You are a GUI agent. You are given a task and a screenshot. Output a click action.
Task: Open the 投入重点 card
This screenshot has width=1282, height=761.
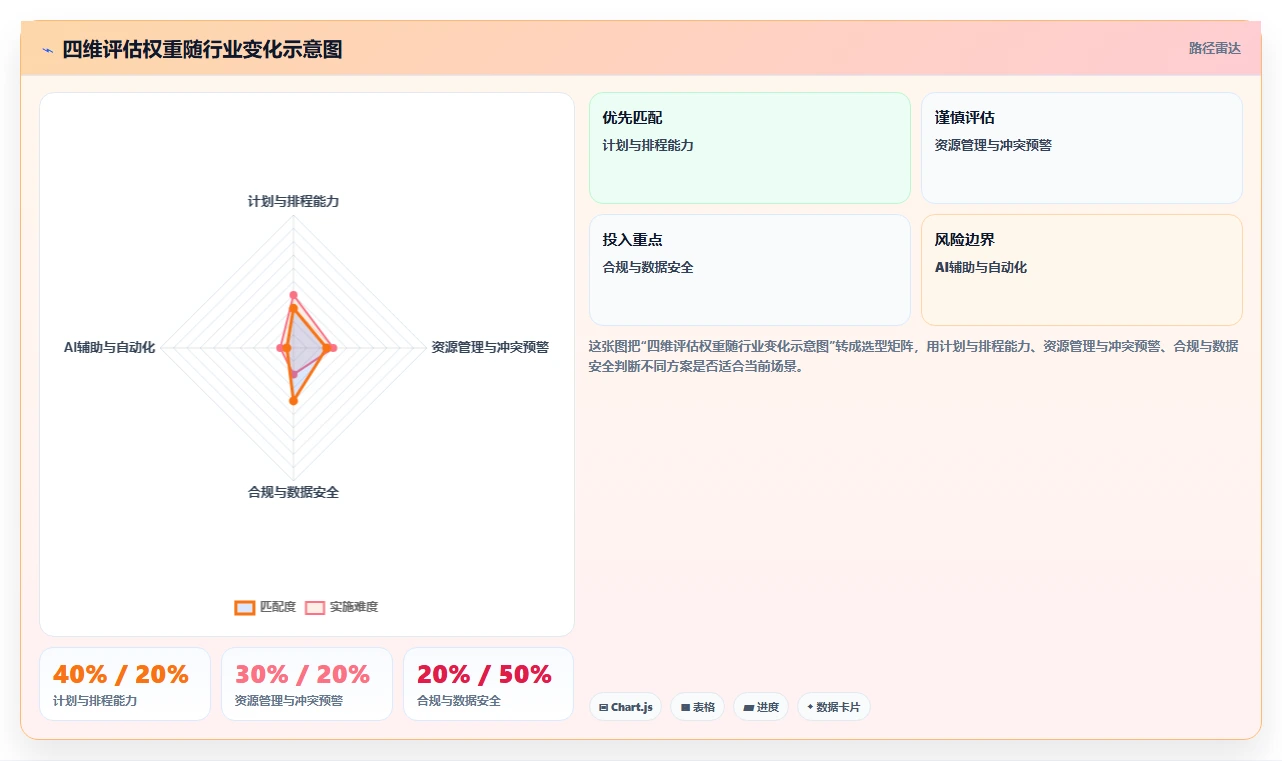[750, 270]
